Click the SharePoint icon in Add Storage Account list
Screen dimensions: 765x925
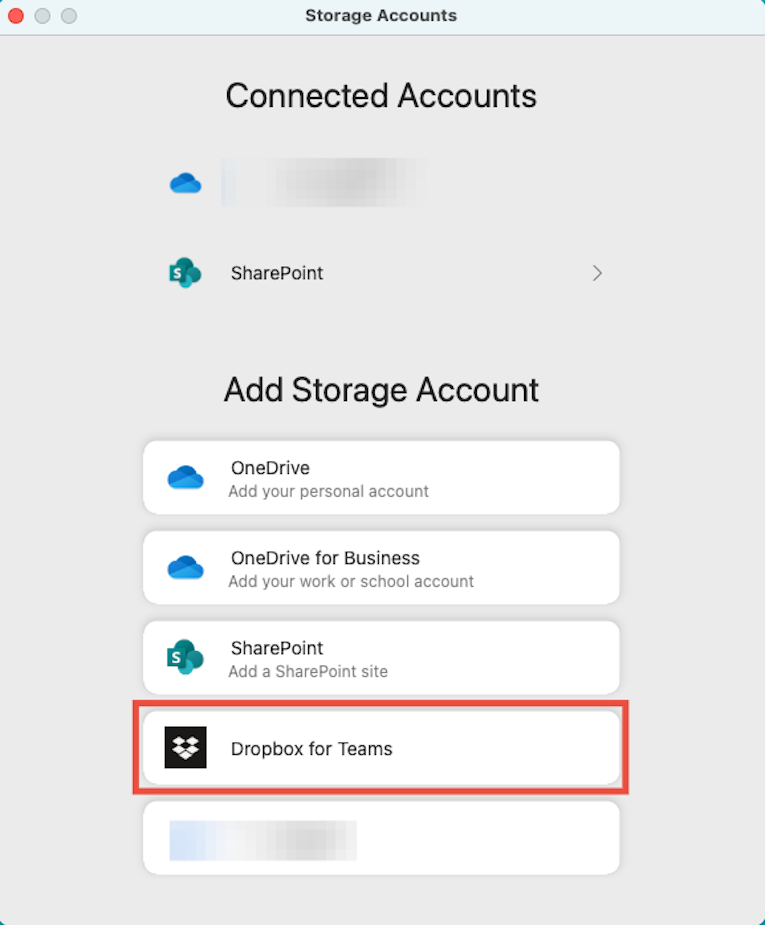[x=185, y=657]
